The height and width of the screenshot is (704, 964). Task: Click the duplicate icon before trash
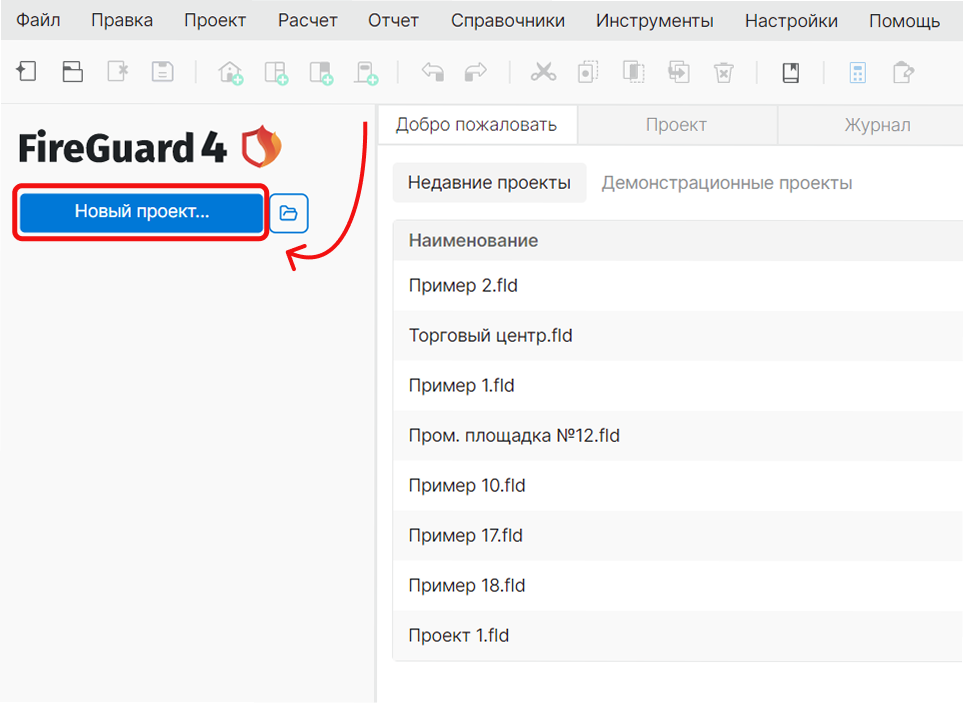coord(679,72)
